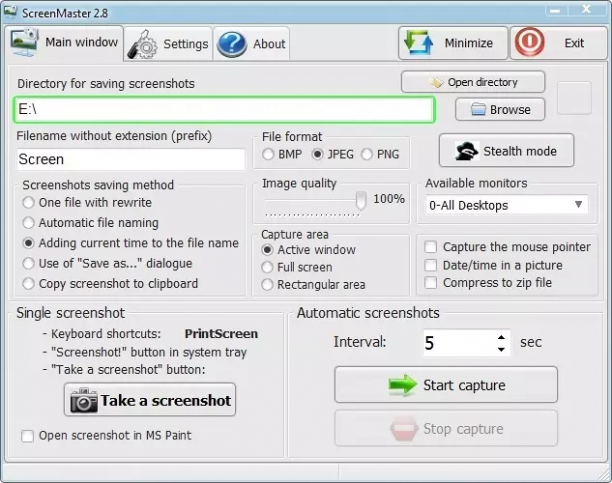Increase interval with the up stepper arrow
The height and width of the screenshot is (483, 612).
tap(501, 337)
